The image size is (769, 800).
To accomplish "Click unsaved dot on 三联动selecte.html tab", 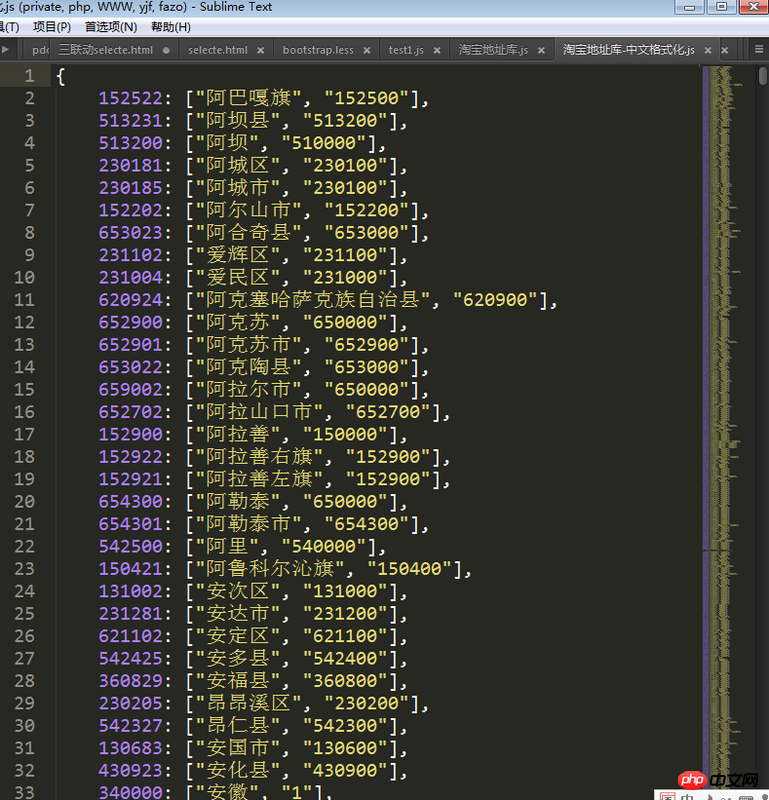I will coord(166,51).
